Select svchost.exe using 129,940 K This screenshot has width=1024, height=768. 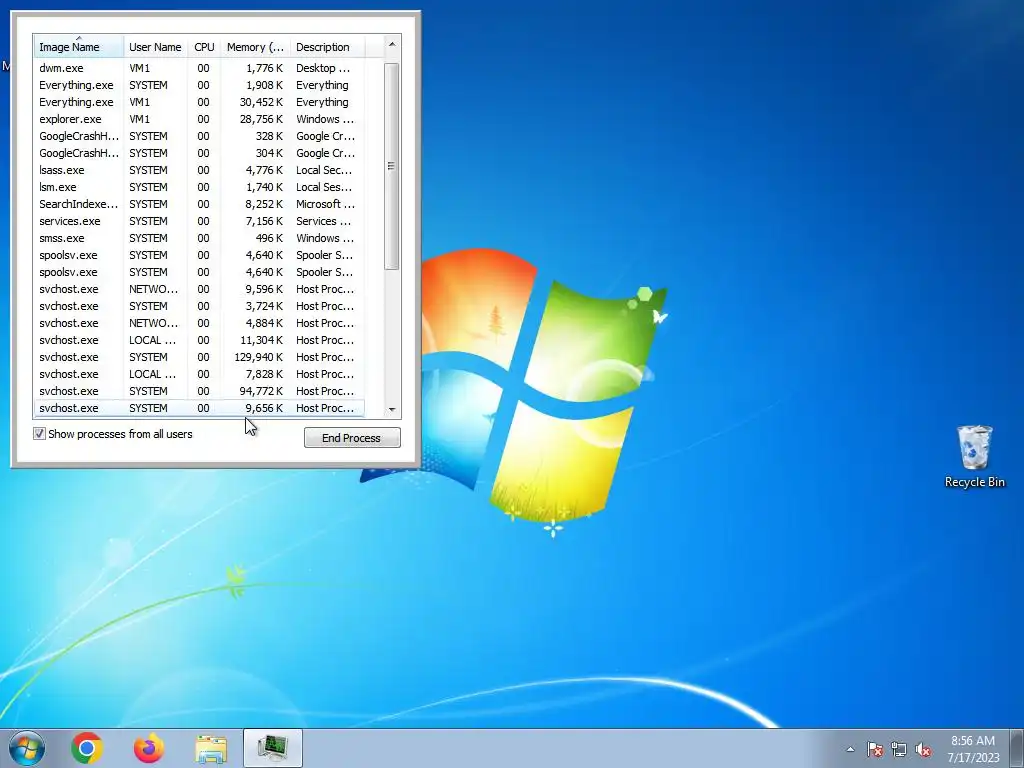[x=199, y=357]
